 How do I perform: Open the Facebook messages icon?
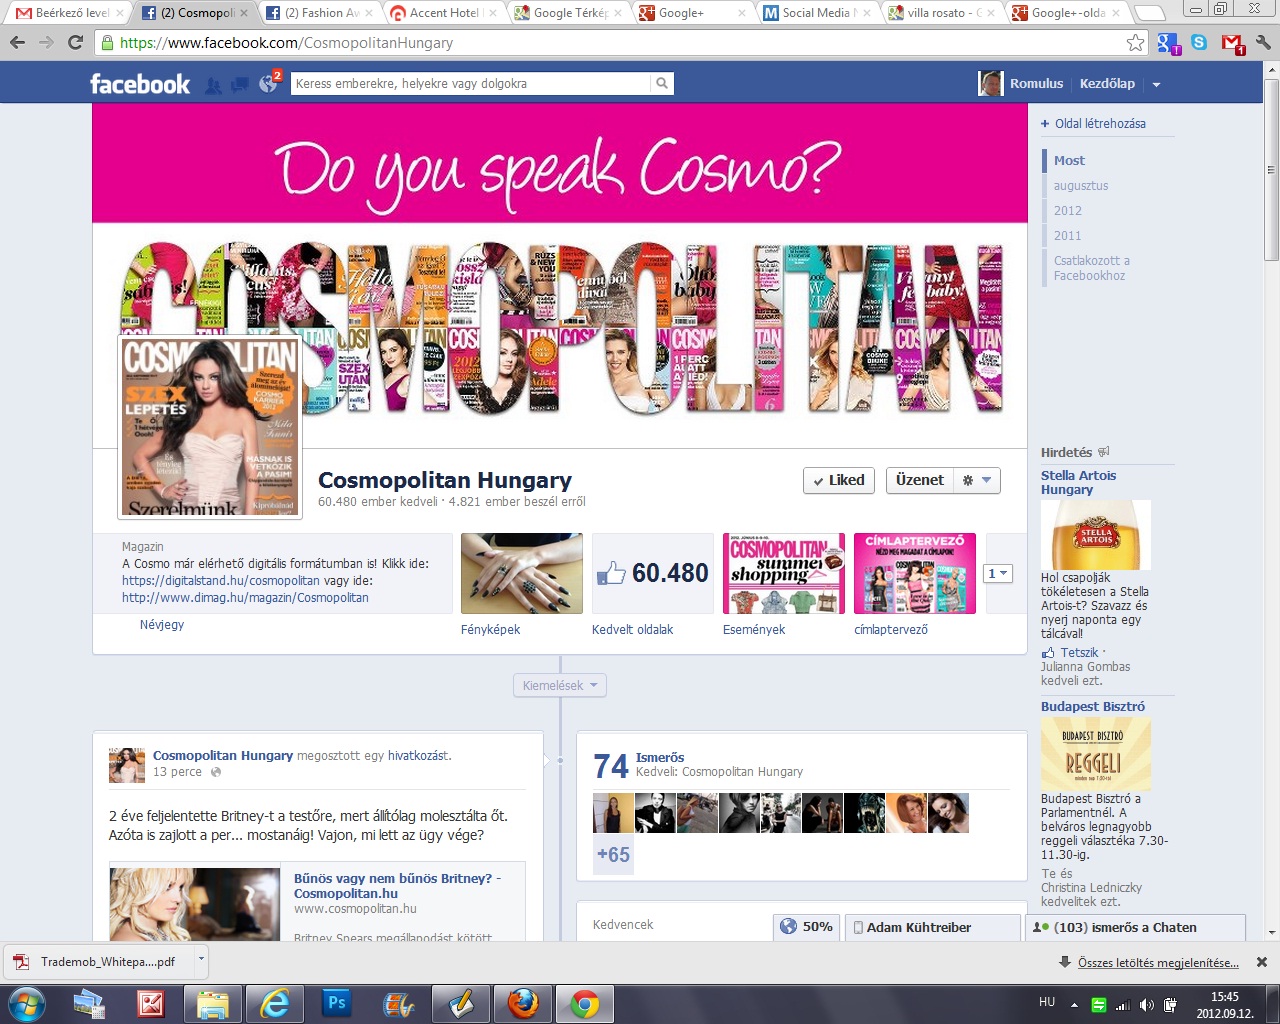coord(240,85)
